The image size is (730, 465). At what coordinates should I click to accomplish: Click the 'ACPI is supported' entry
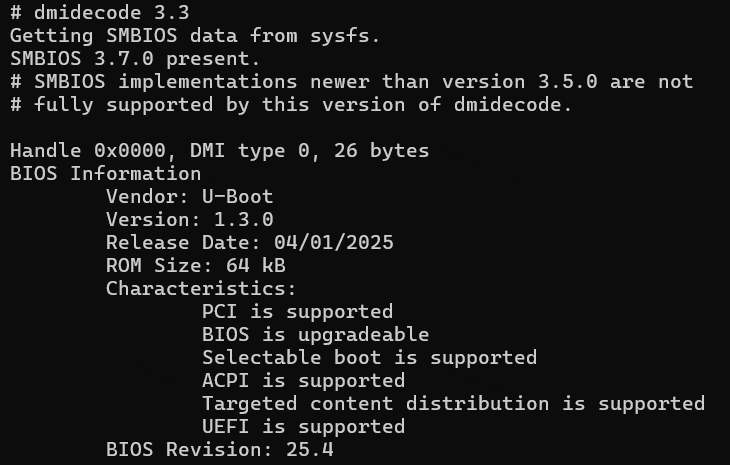click(303, 381)
